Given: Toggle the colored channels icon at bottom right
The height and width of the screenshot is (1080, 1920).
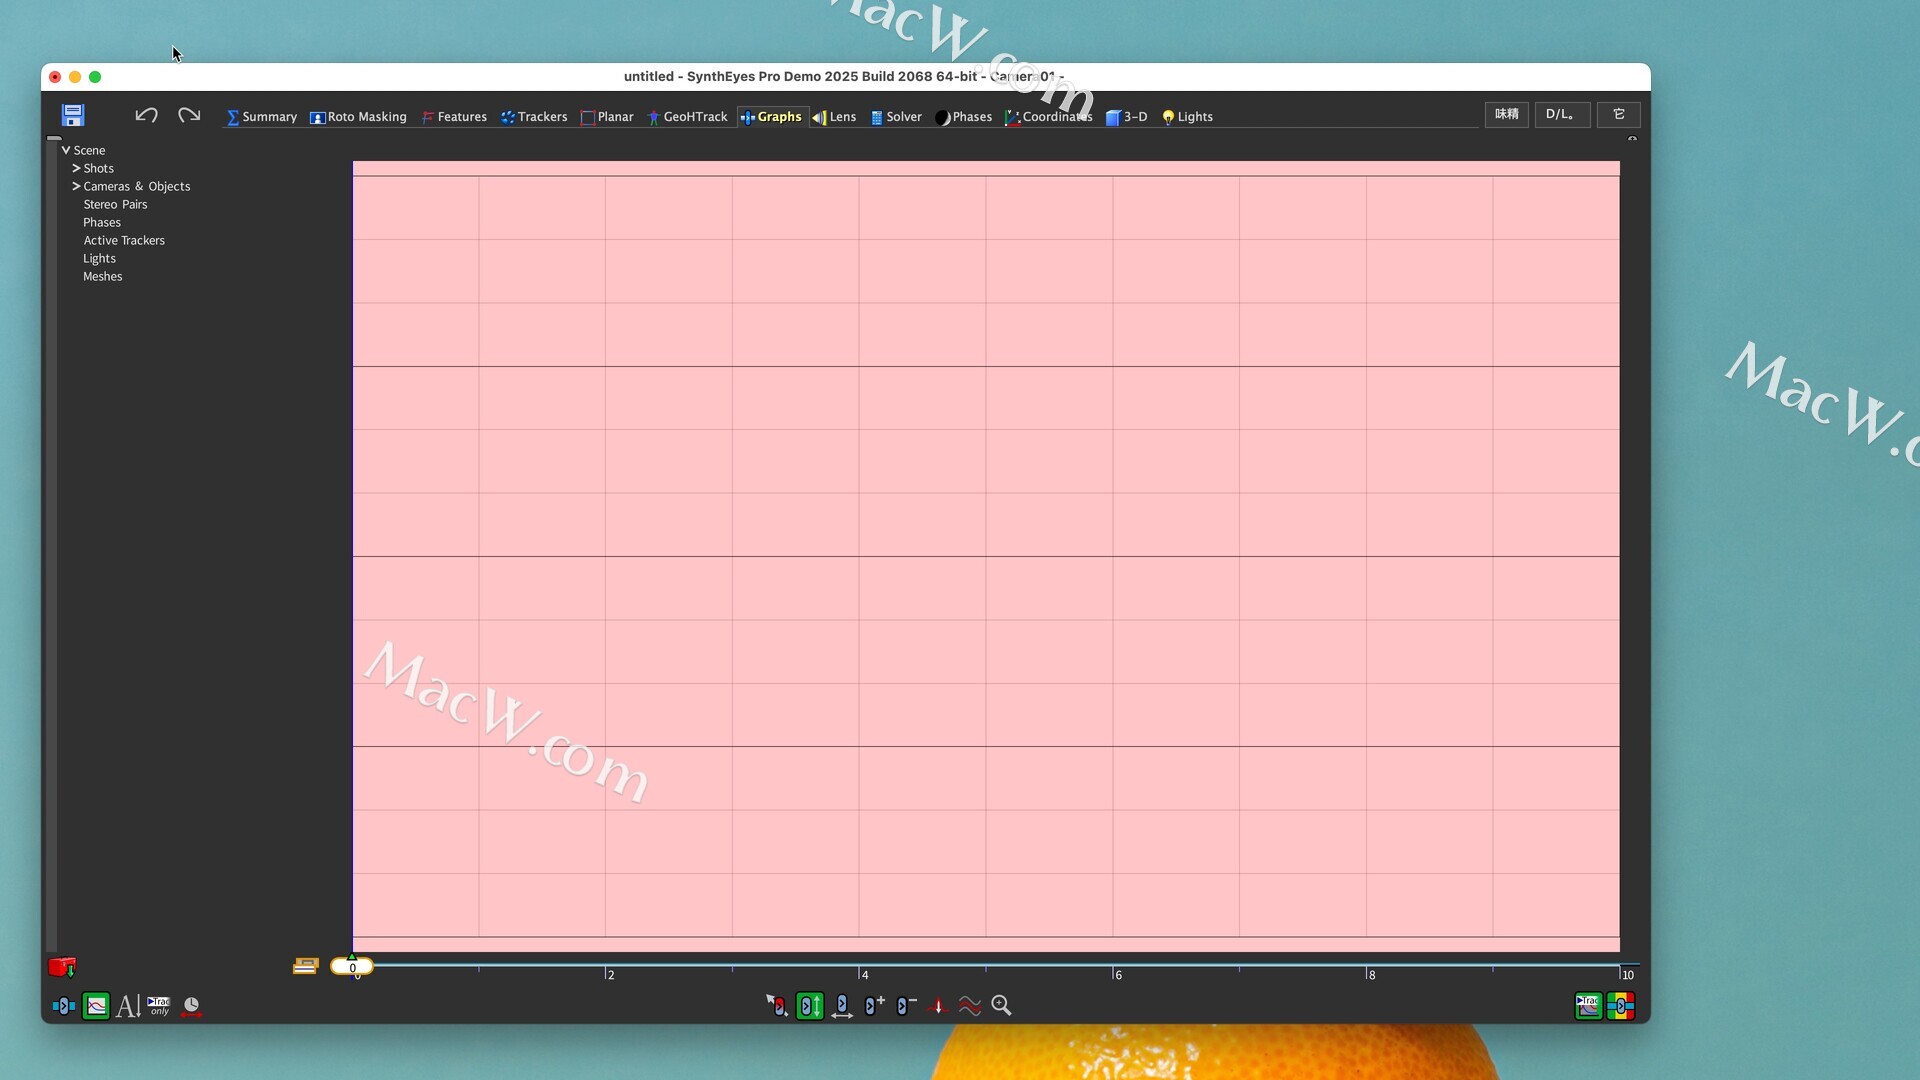Looking at the screenshot, I should [1621, 1006].
